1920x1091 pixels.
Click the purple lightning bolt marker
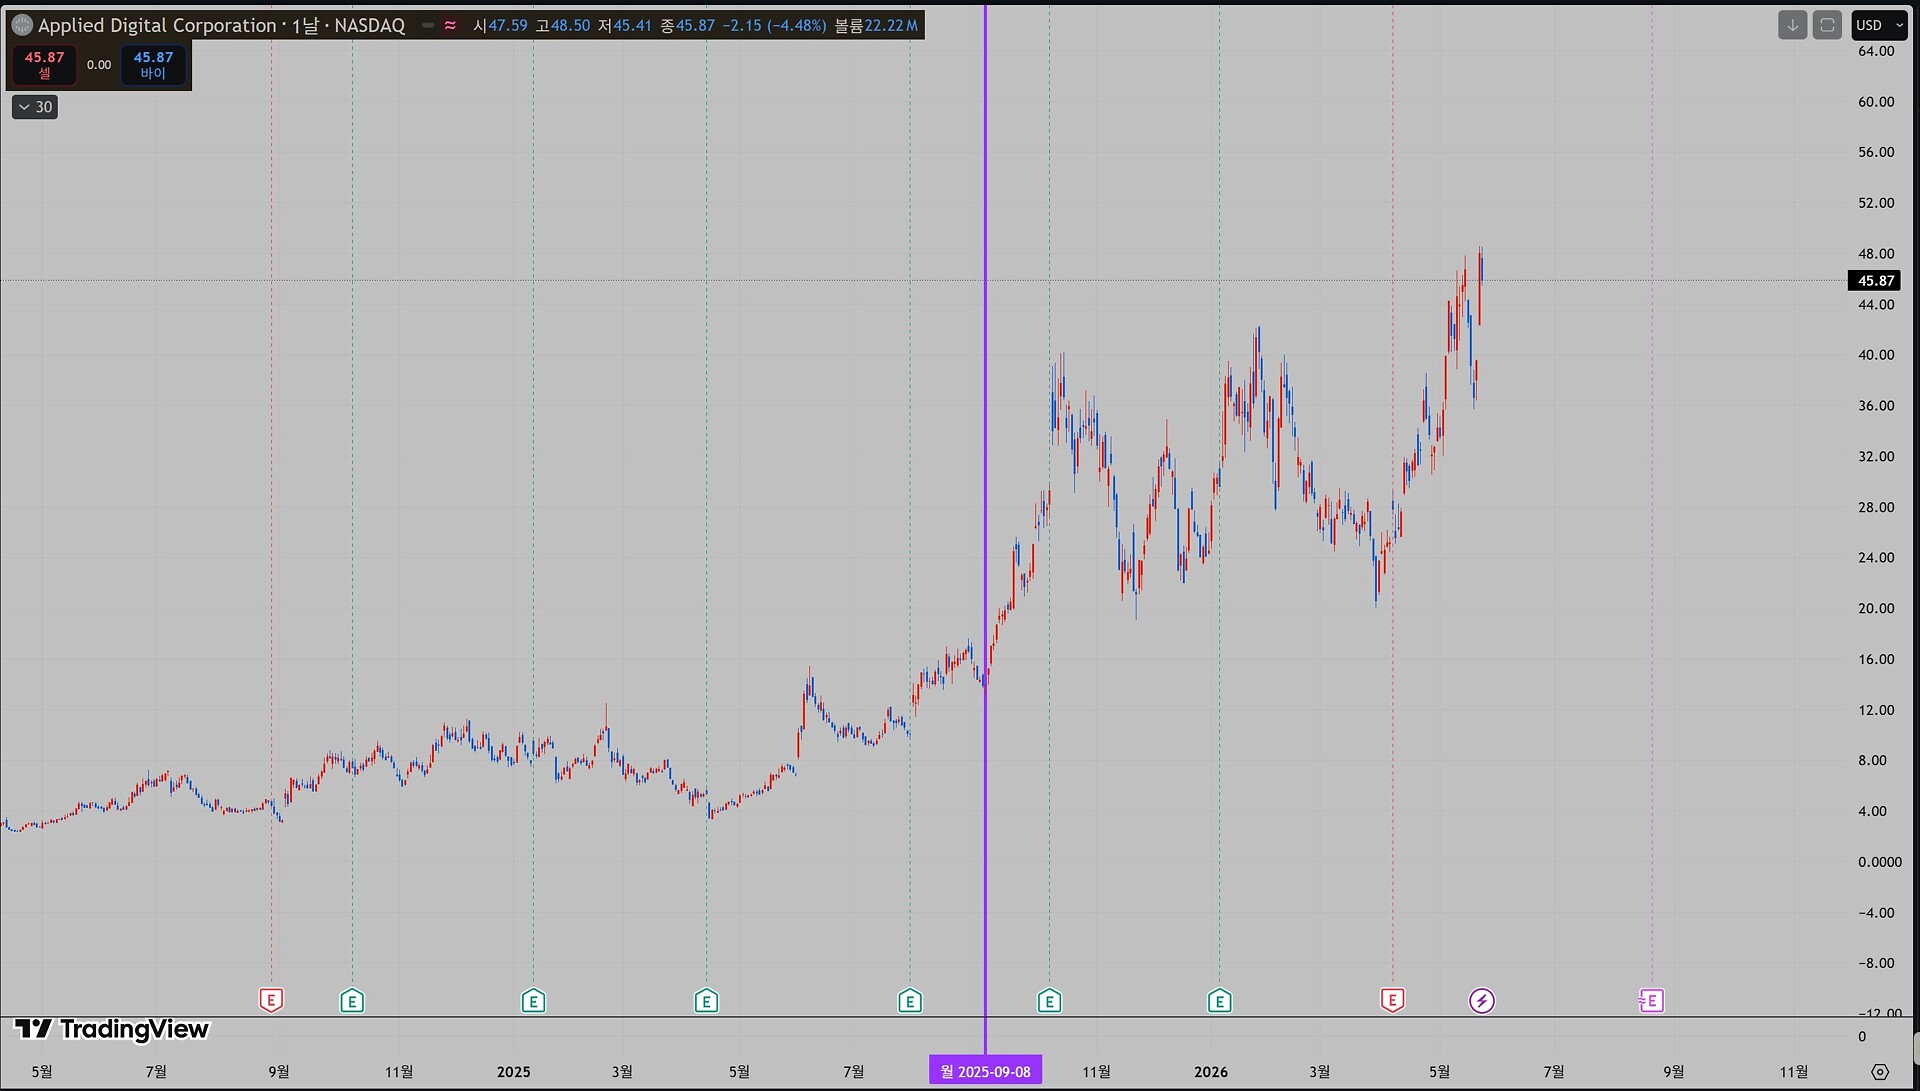click(x=1482, y=1000)
